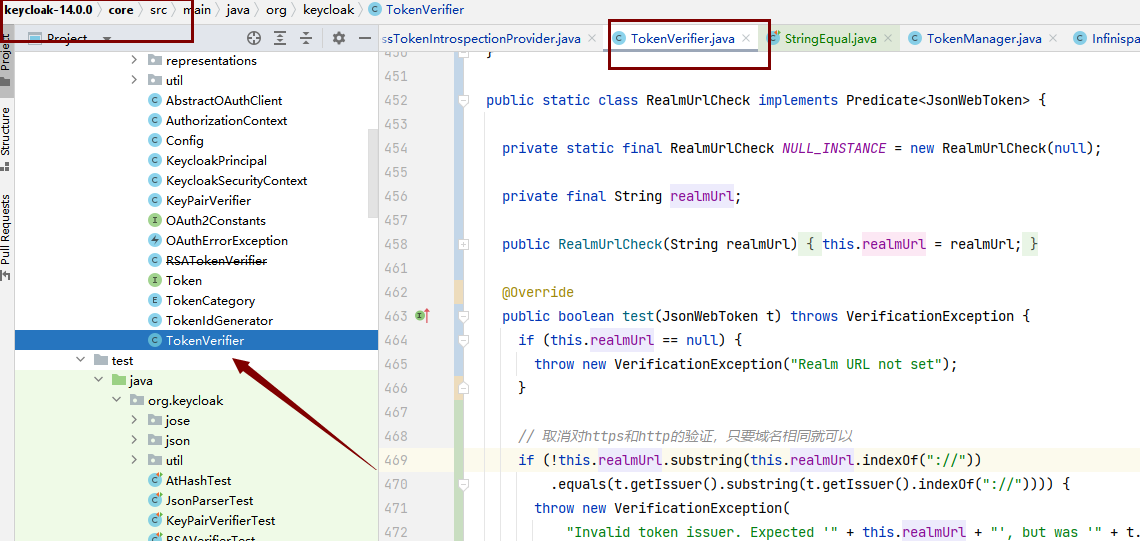Collapse the org.keycloak test package
This screenshot has width=1141, height=541.
pyautogui.click(x=116, y=400)
